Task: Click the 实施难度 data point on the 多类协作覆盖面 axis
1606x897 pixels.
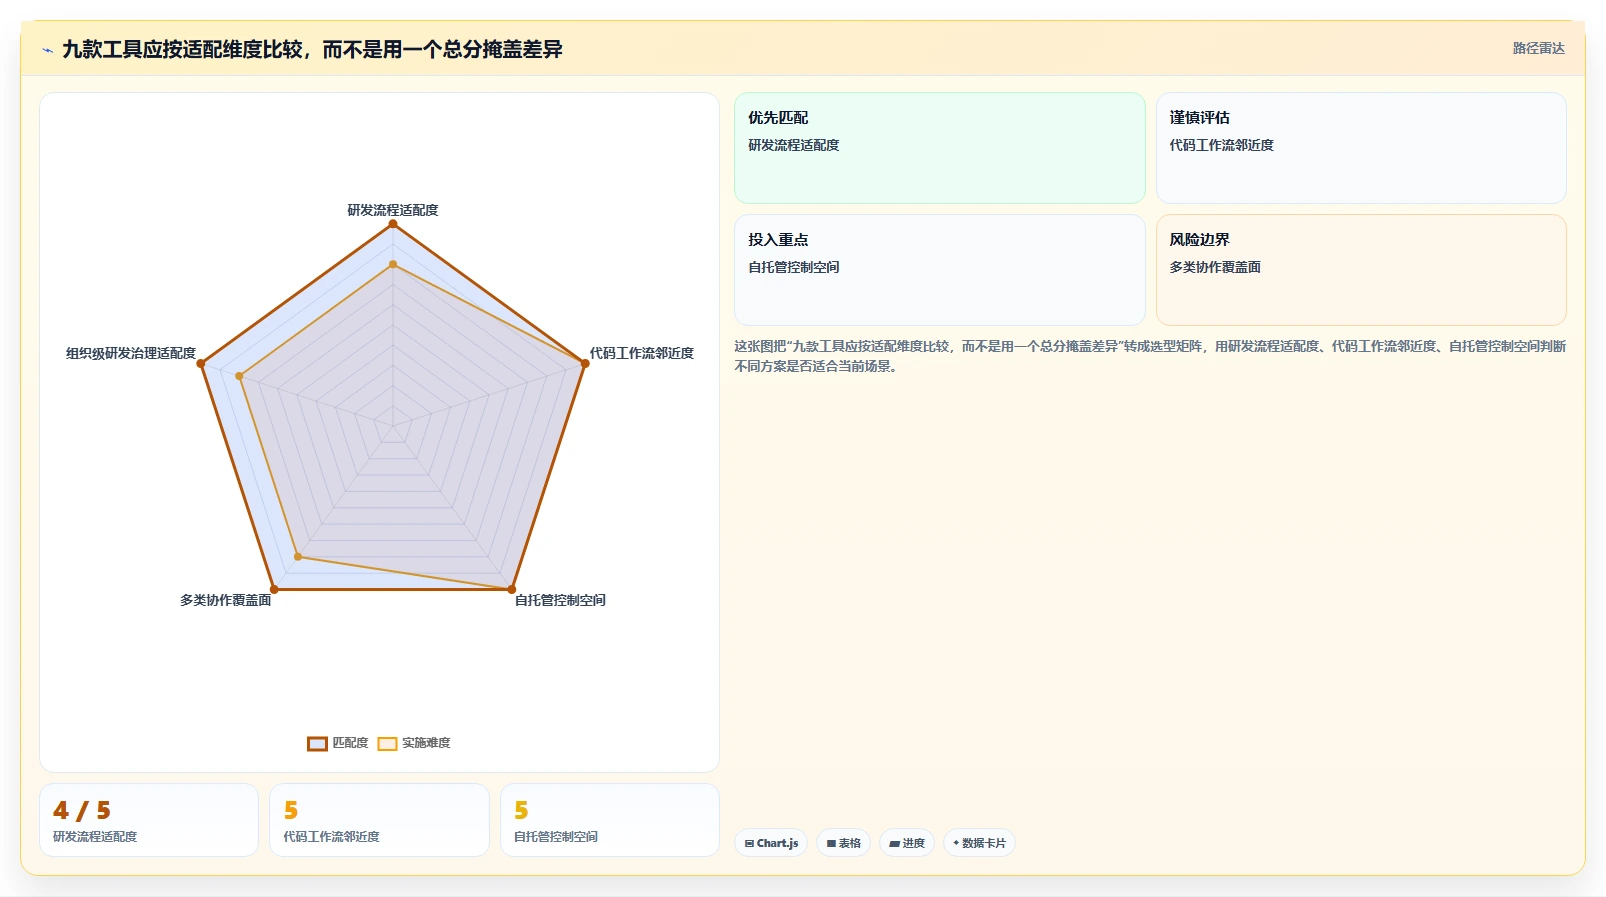Action: (x=298, y=556)
